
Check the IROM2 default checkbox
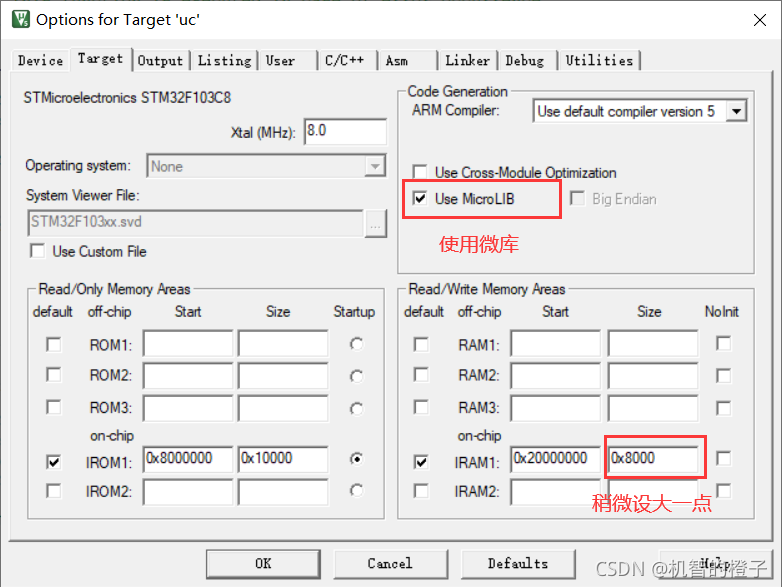pyautogui.click(x=53, y=491)
